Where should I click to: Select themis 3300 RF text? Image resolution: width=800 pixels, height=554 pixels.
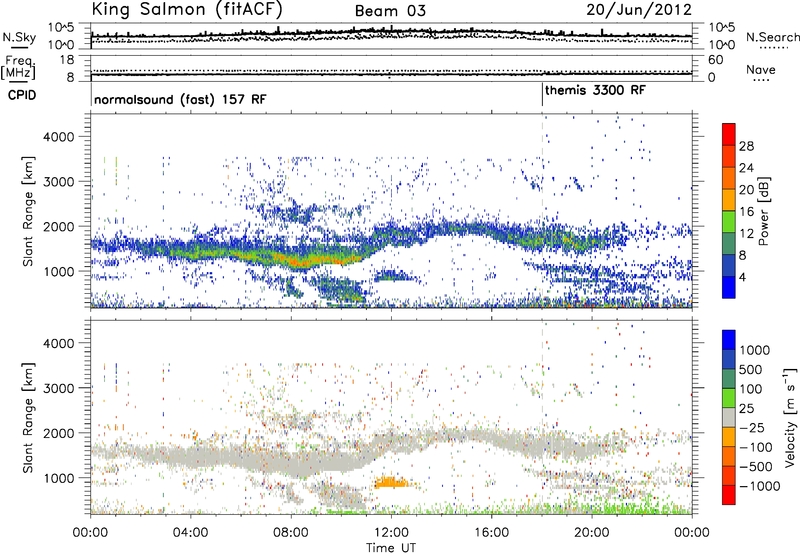click(595, 91)
